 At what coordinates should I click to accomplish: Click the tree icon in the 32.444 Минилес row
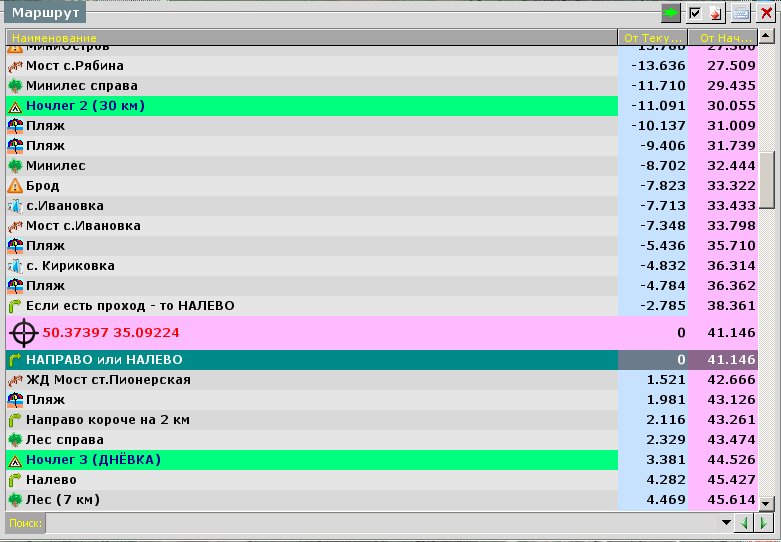point(15,166)
